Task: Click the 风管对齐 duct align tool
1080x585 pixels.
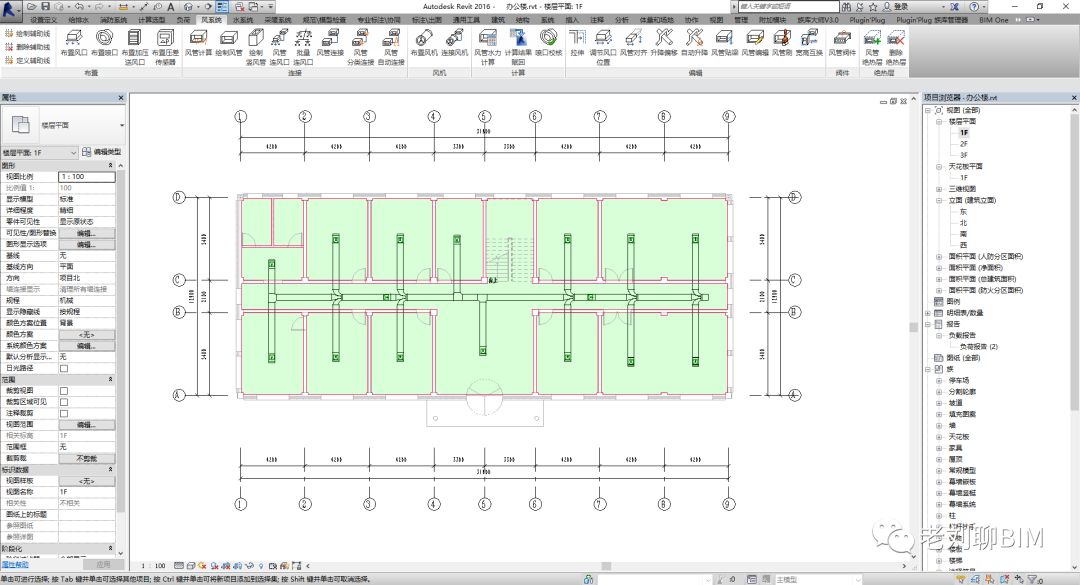Action: point(633,42)
